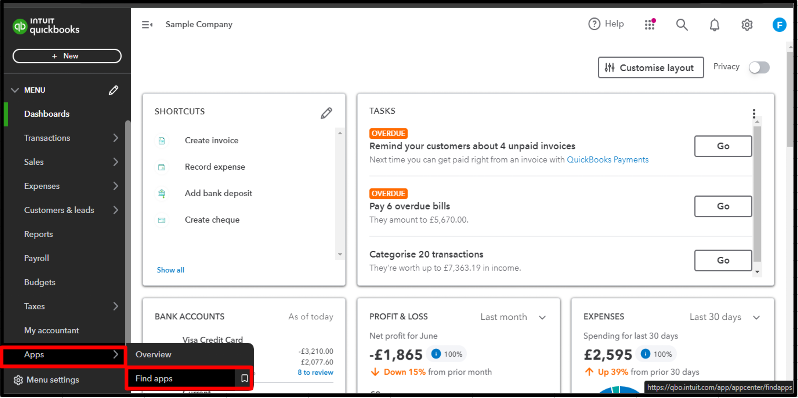Click the Create cheque shortcut icon
The height and width of the screenshot is (398, 798).
tap(161, 220)
